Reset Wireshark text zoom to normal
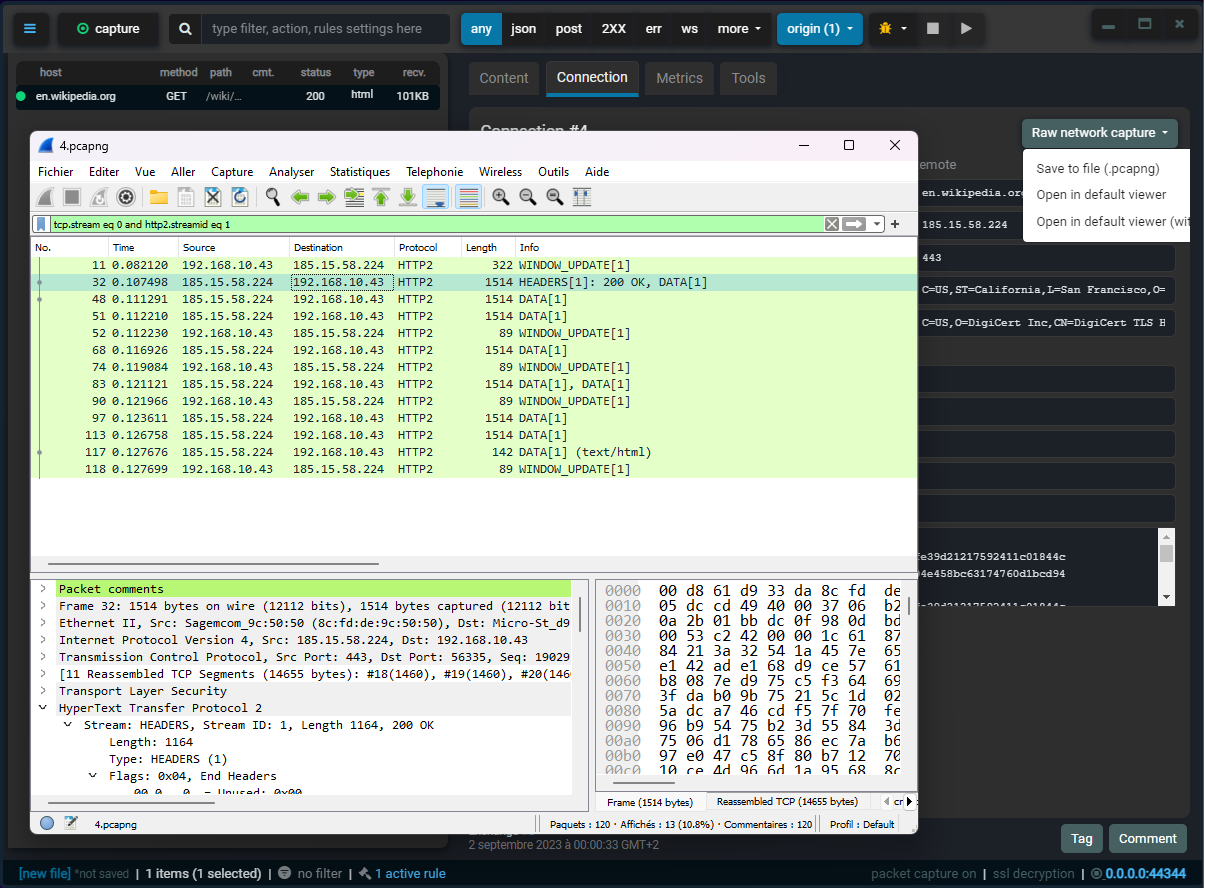1205x888 pixels. point(555,197)
